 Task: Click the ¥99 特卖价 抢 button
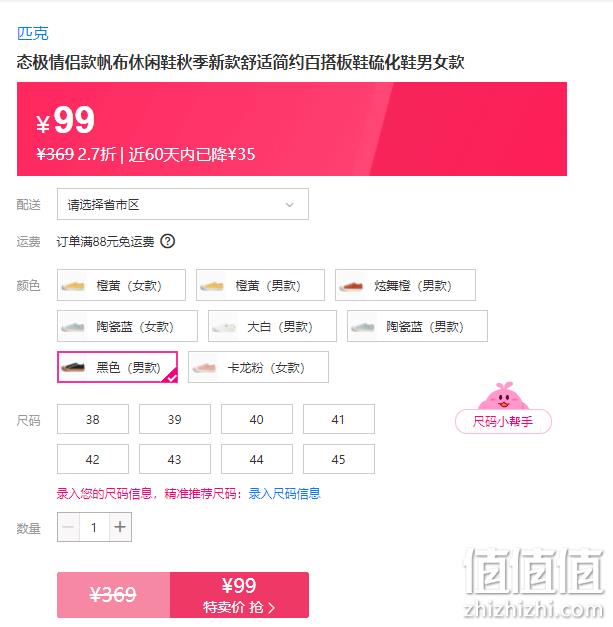[x=239, y=595]
